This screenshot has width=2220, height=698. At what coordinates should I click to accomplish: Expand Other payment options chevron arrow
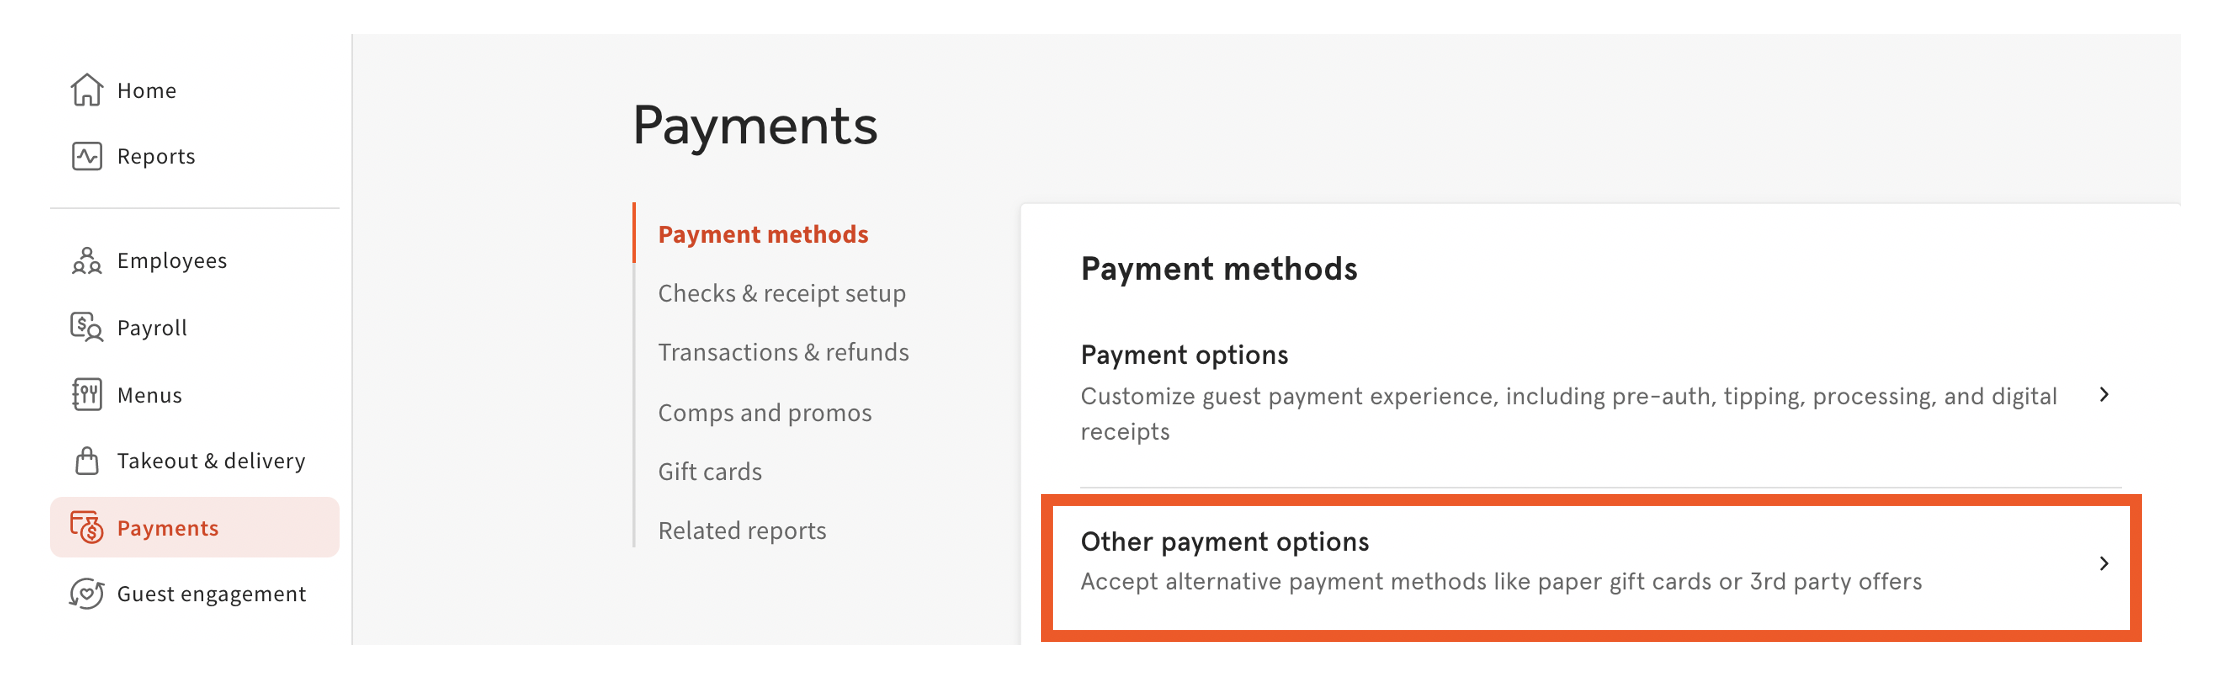pyautogui.click(x=2104, y=564)
